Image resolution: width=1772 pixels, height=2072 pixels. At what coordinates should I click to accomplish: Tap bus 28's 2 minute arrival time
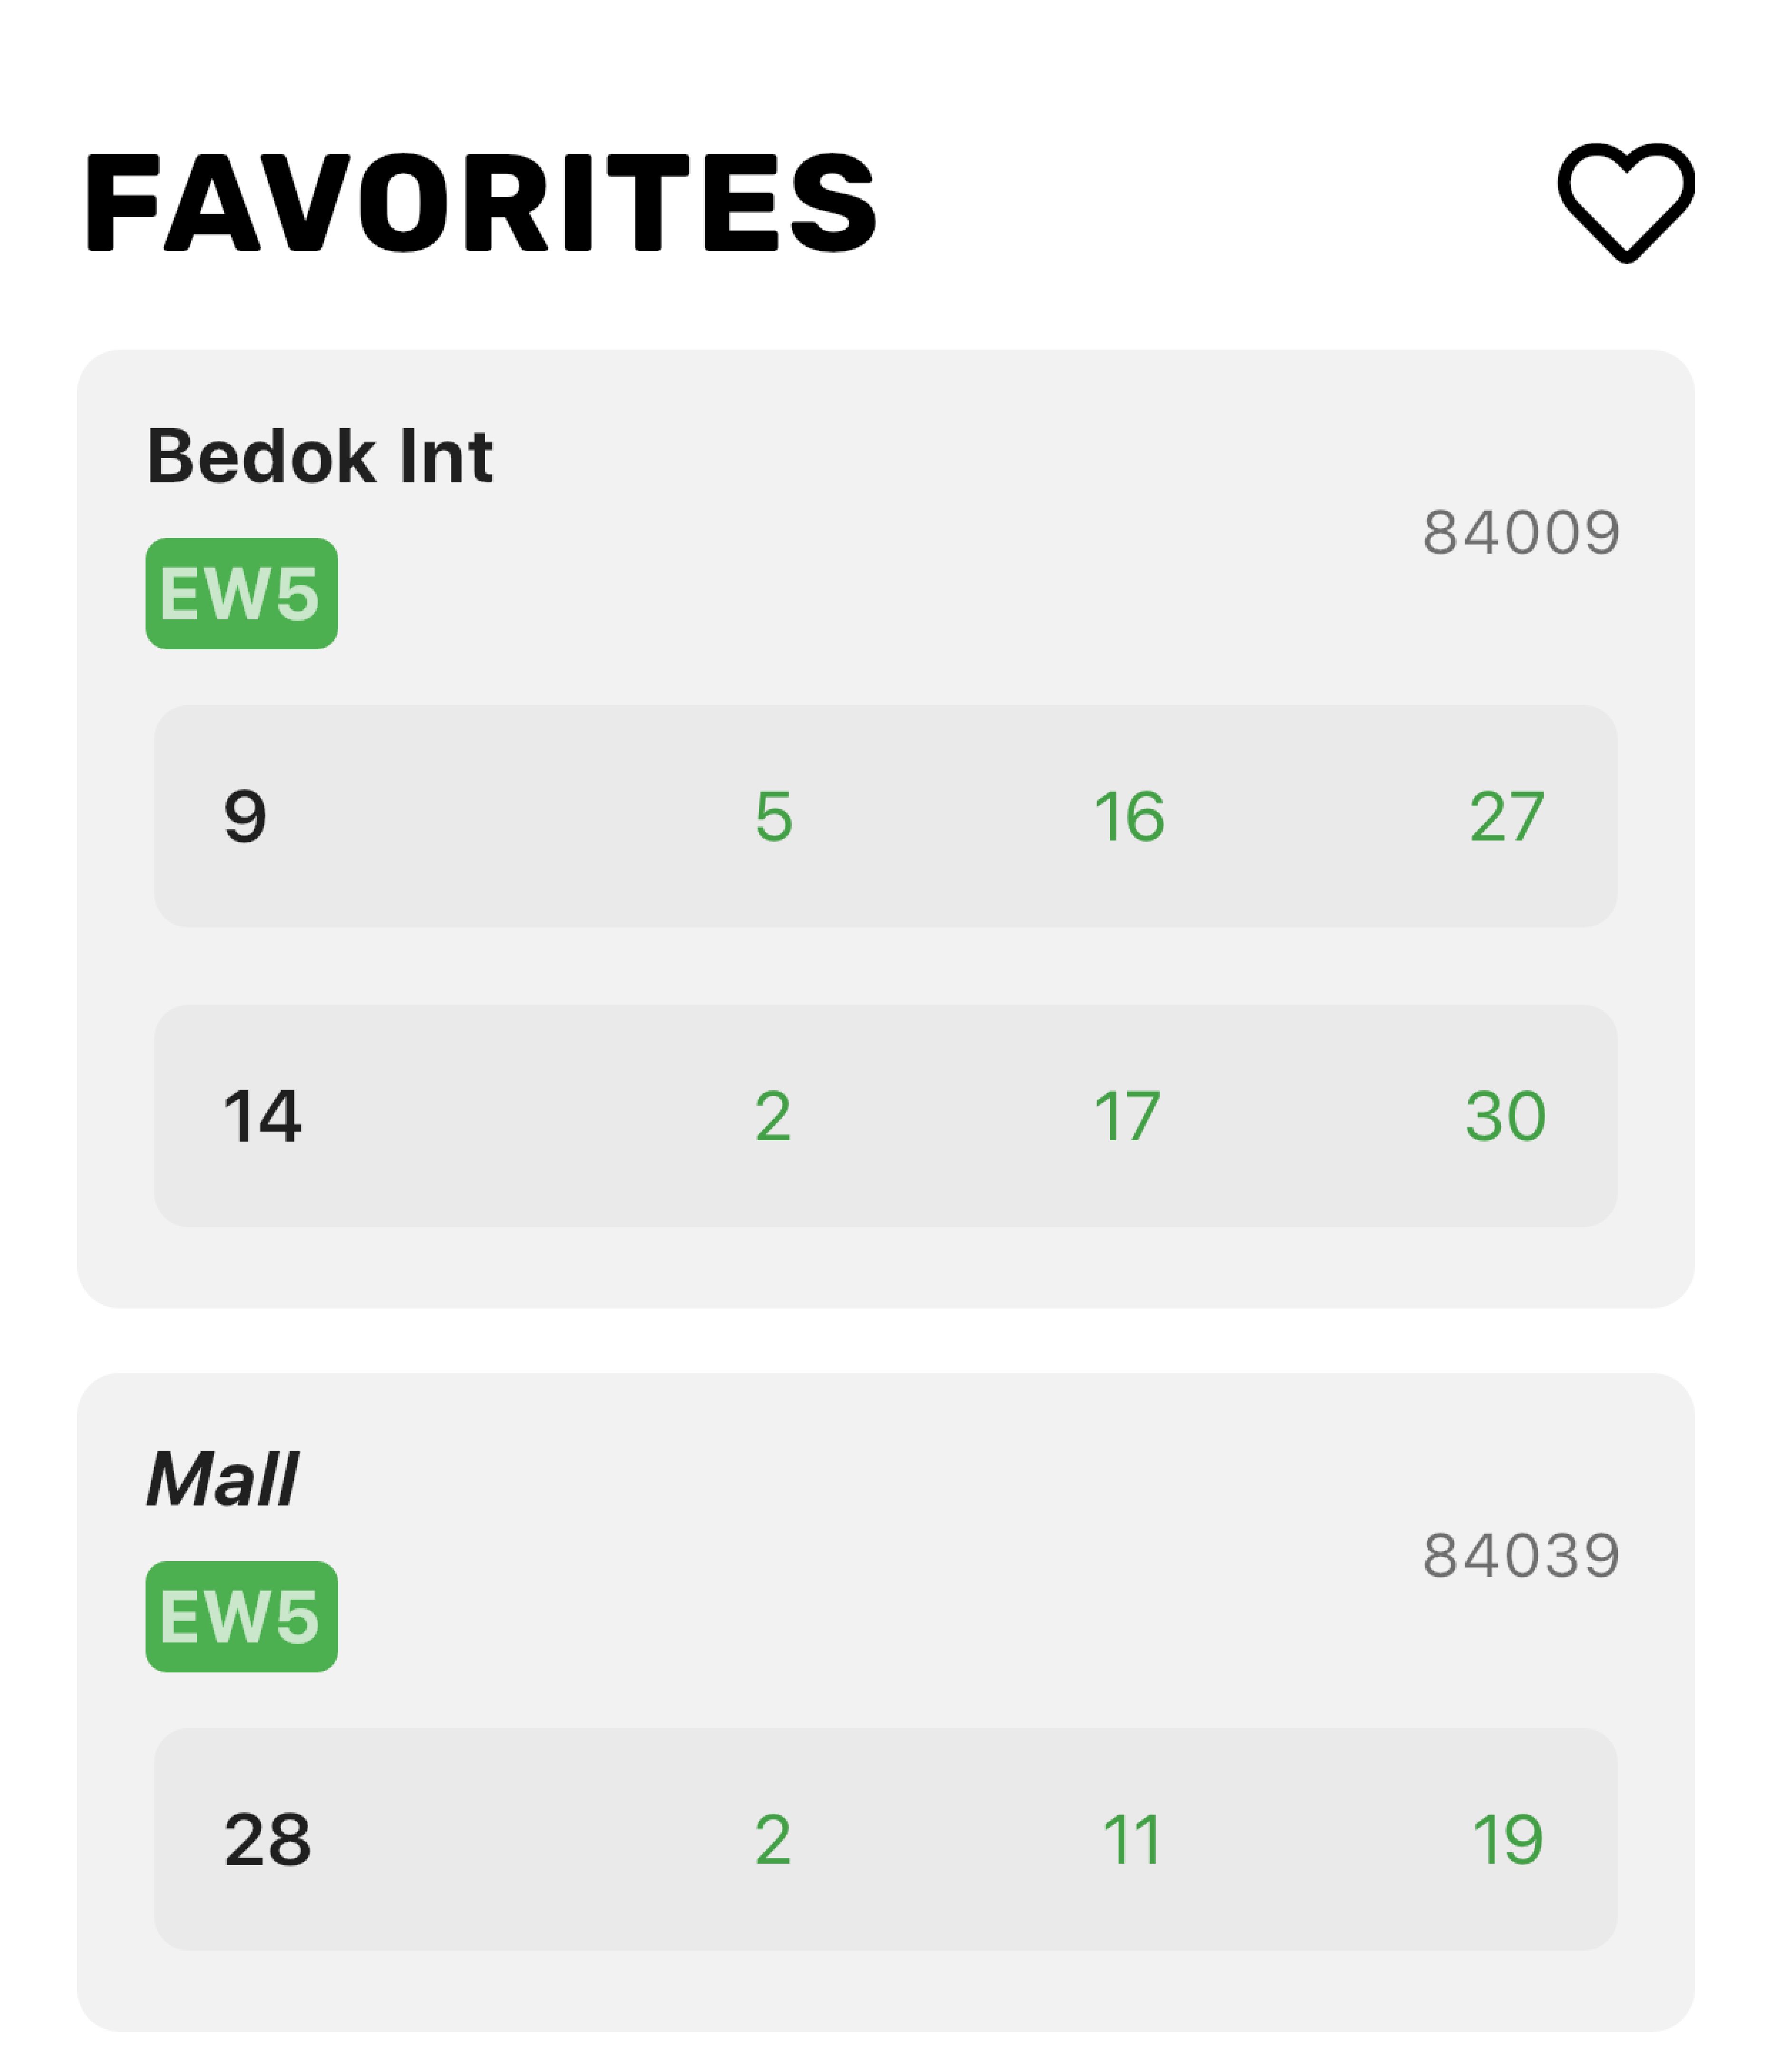773,1839
